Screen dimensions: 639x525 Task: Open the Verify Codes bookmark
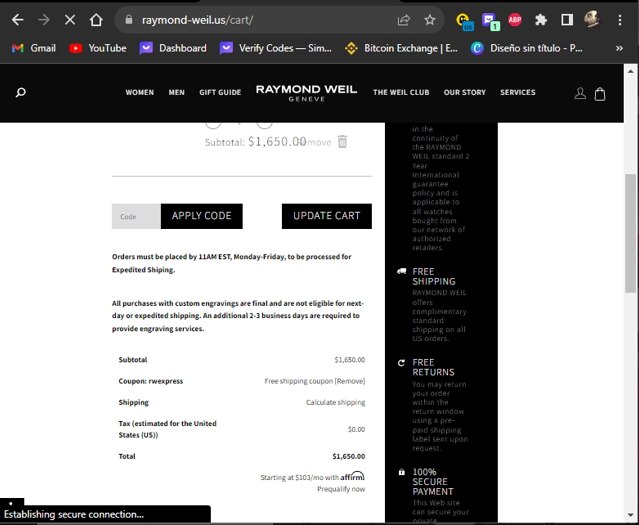(x=275, y=48)
